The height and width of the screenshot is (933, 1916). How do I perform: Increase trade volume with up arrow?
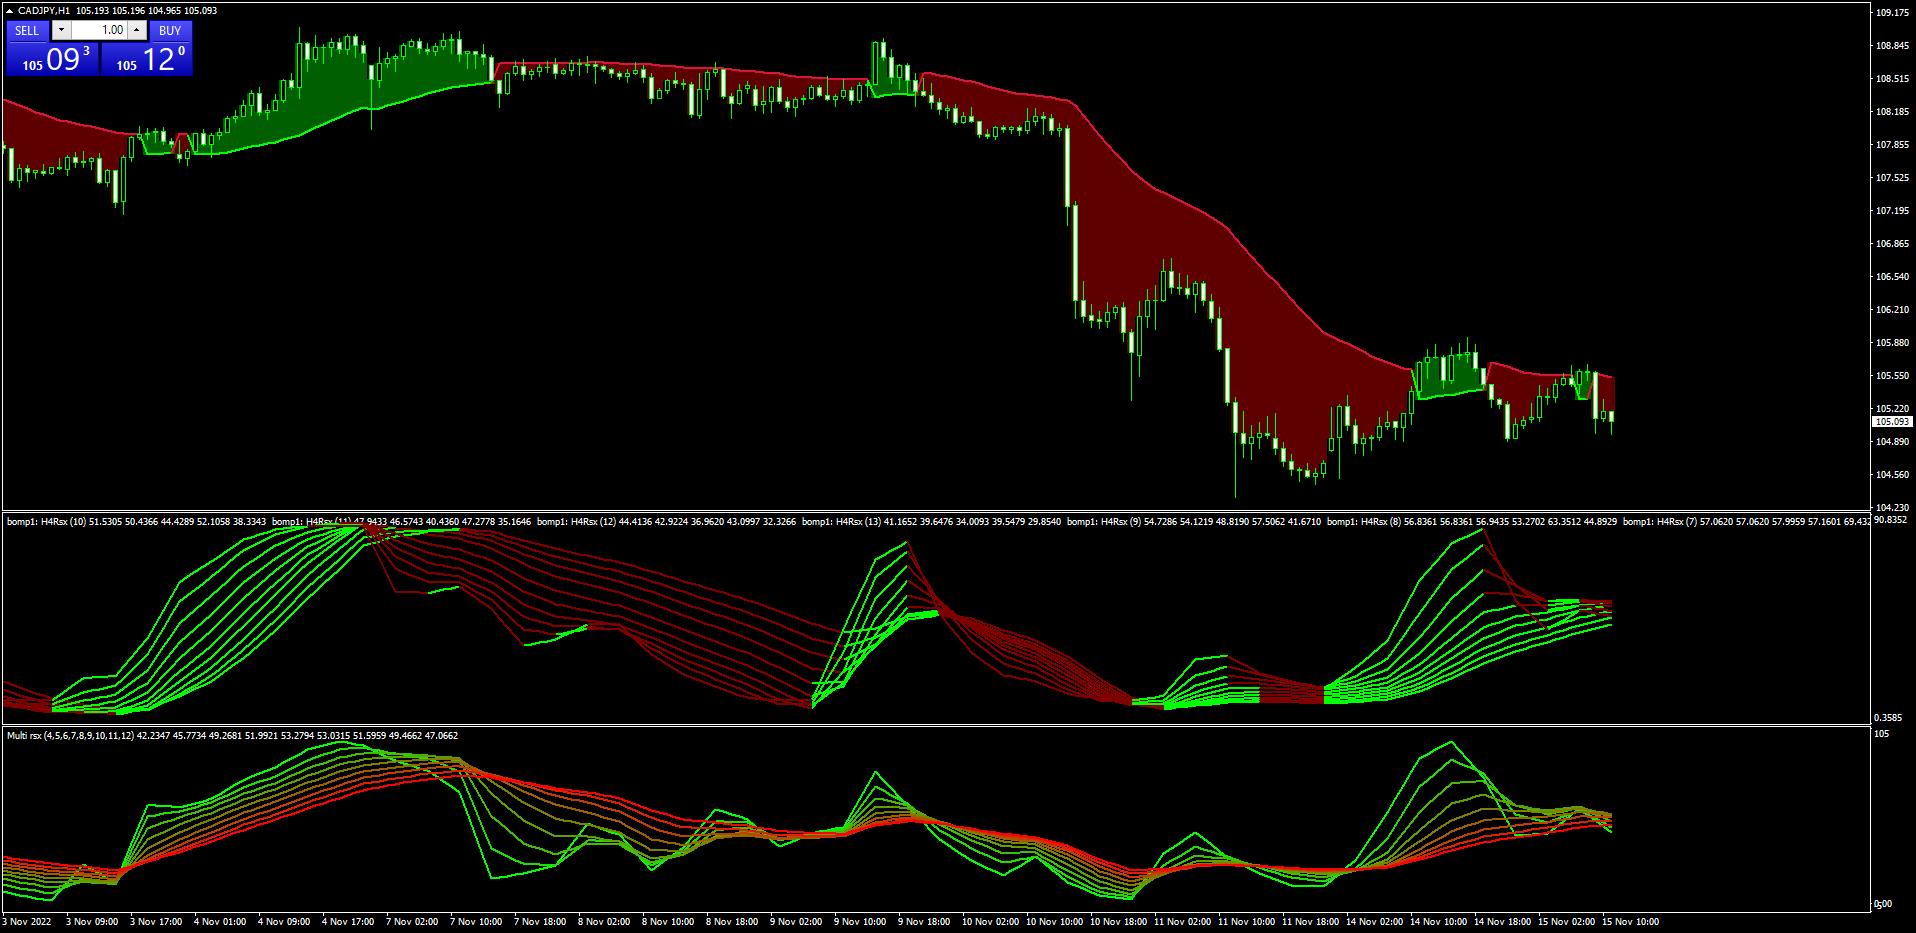pyautogui.click(x=137, y=30)
